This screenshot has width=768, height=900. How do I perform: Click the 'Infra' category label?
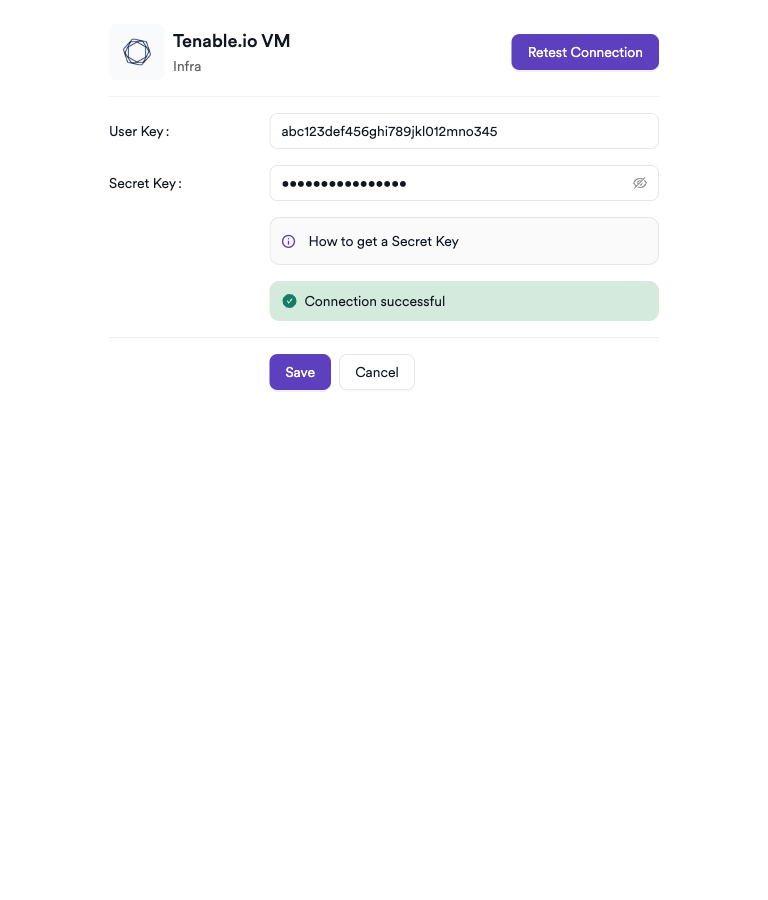[187, 67]
